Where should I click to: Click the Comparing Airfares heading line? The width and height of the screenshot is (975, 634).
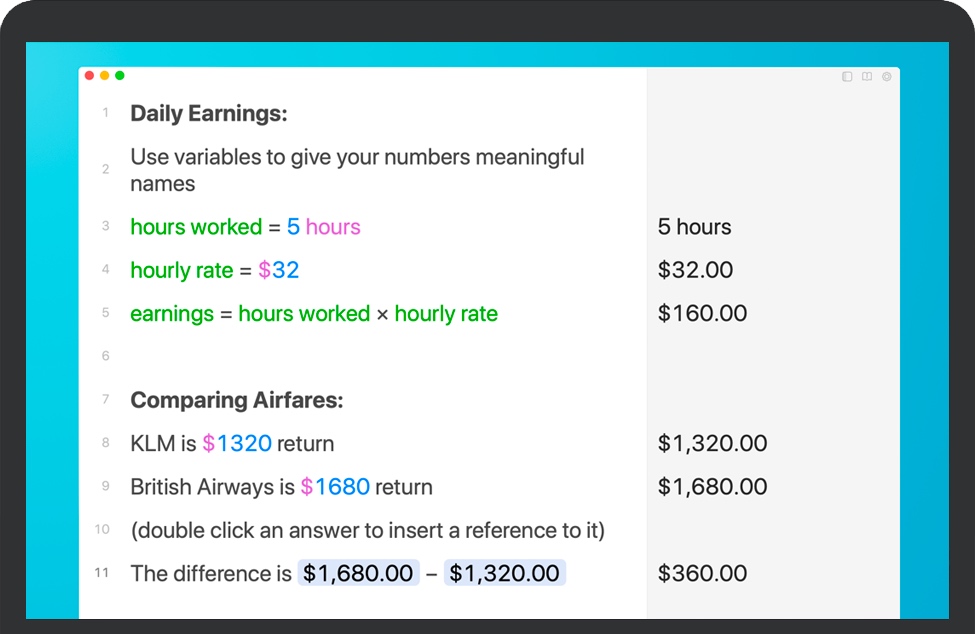tap(236, 400)
